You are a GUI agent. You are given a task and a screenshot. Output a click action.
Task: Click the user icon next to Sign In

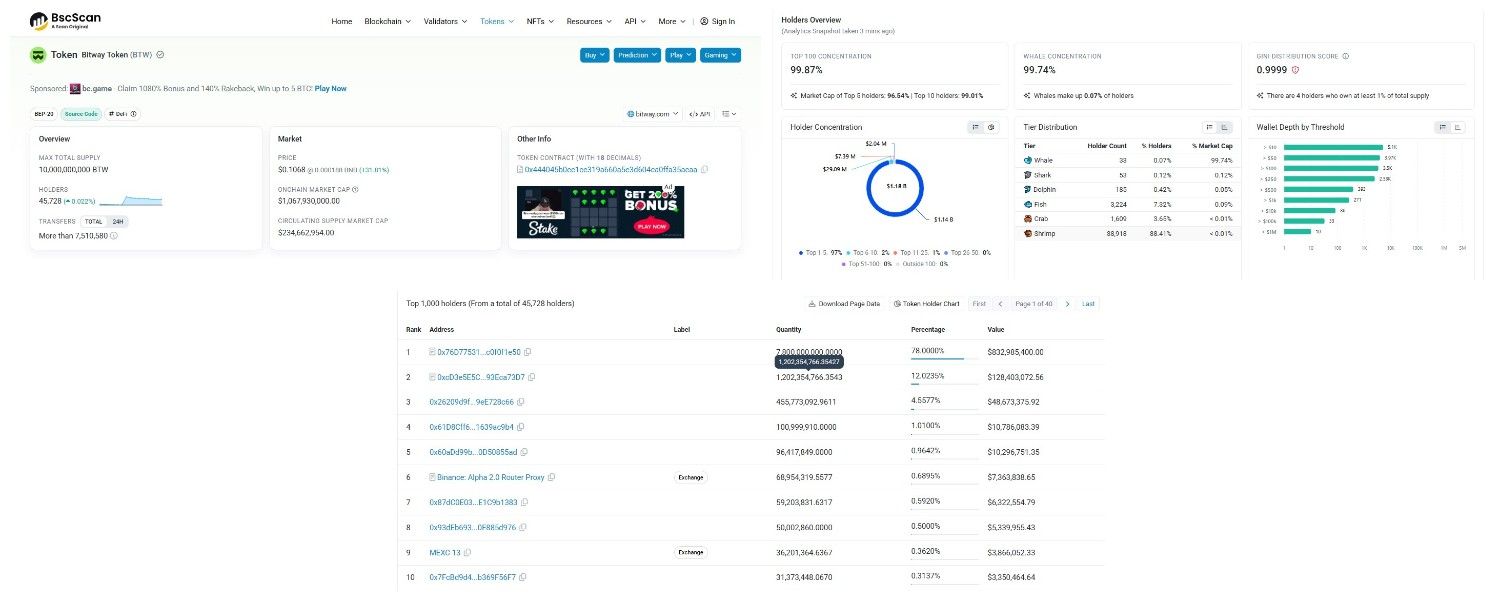pos(704,21)
